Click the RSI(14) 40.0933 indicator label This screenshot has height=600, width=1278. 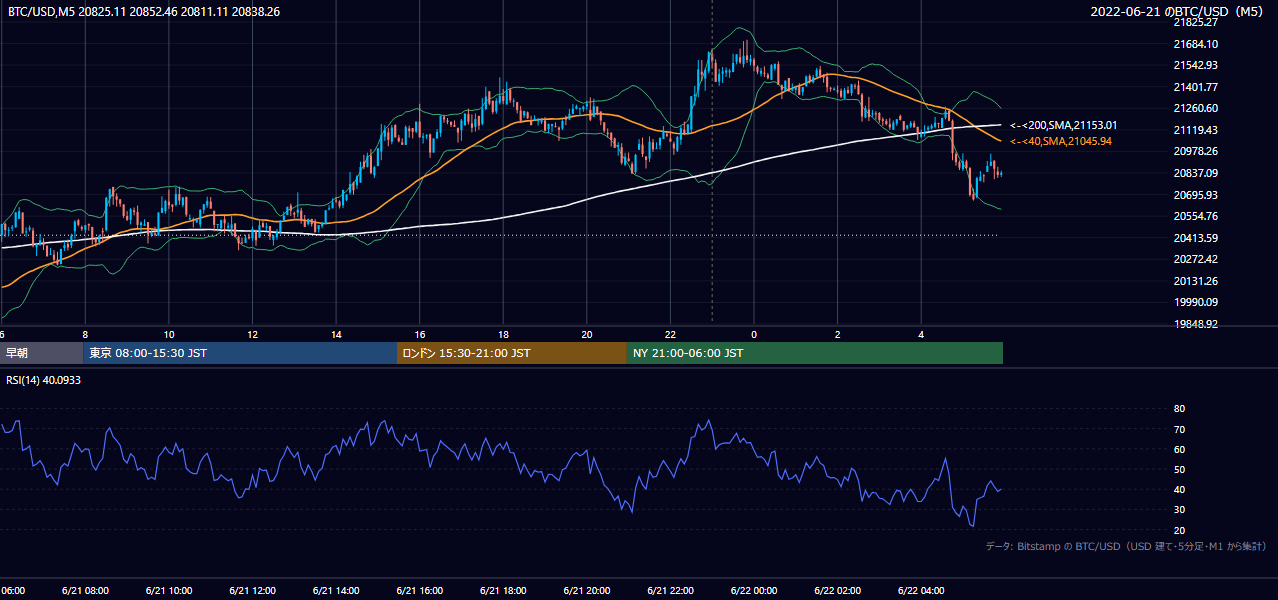[43, 379]
